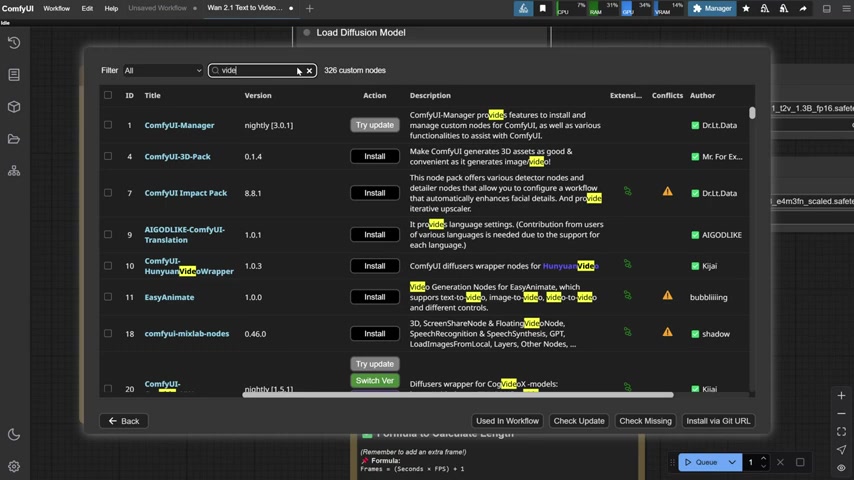854x480 pixels.
Task: Increase the queue batch count stepper
Action: pos(763,458)
